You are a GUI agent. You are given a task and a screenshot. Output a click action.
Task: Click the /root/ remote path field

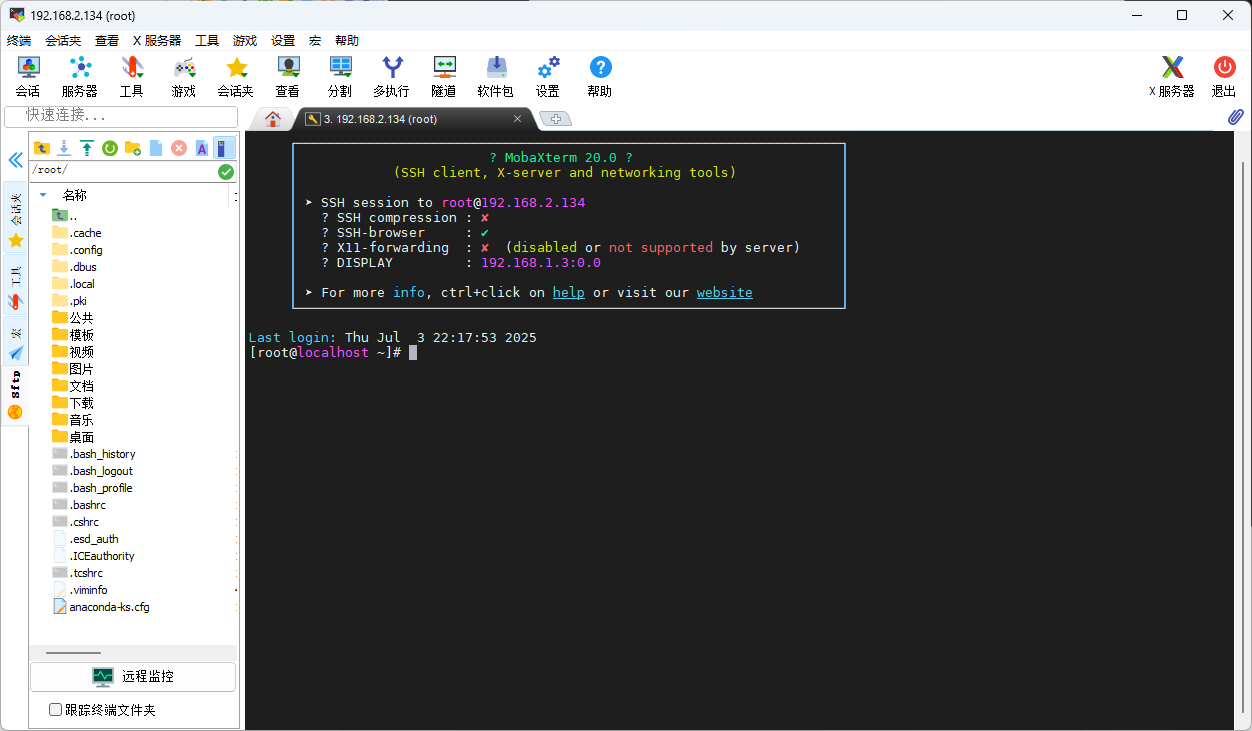point(123,171)
